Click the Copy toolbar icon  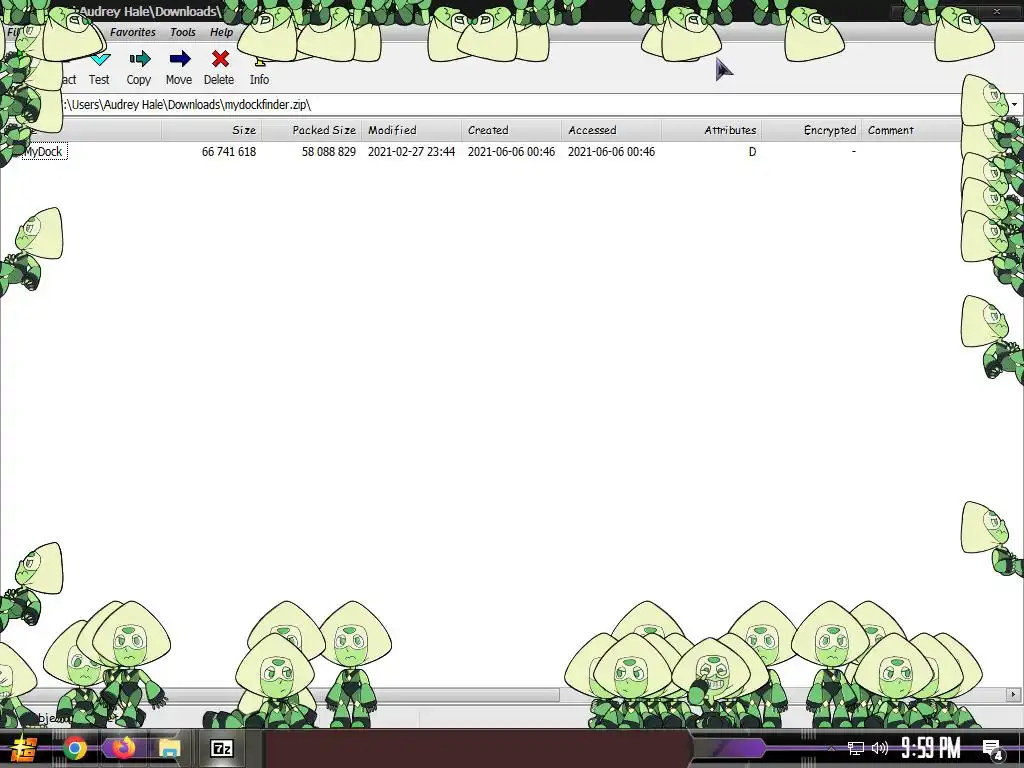click(x=139, y=59)
